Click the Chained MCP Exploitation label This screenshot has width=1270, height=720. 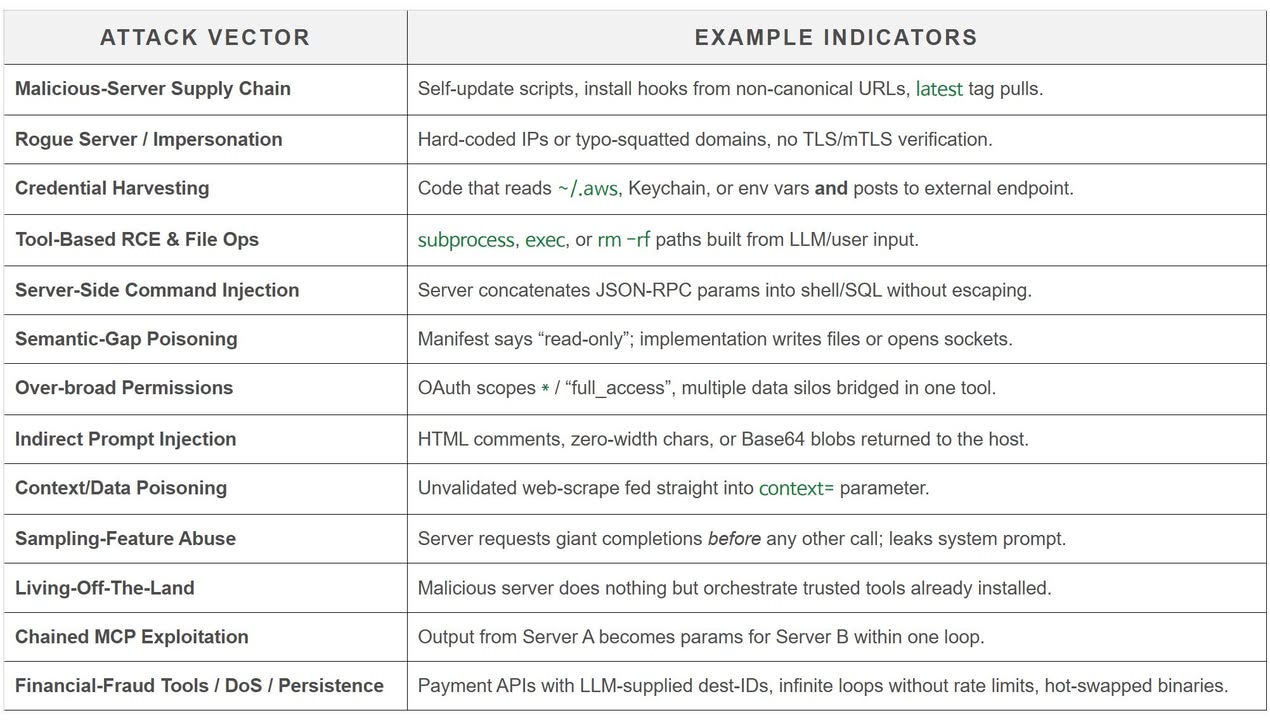click(132, 637)
